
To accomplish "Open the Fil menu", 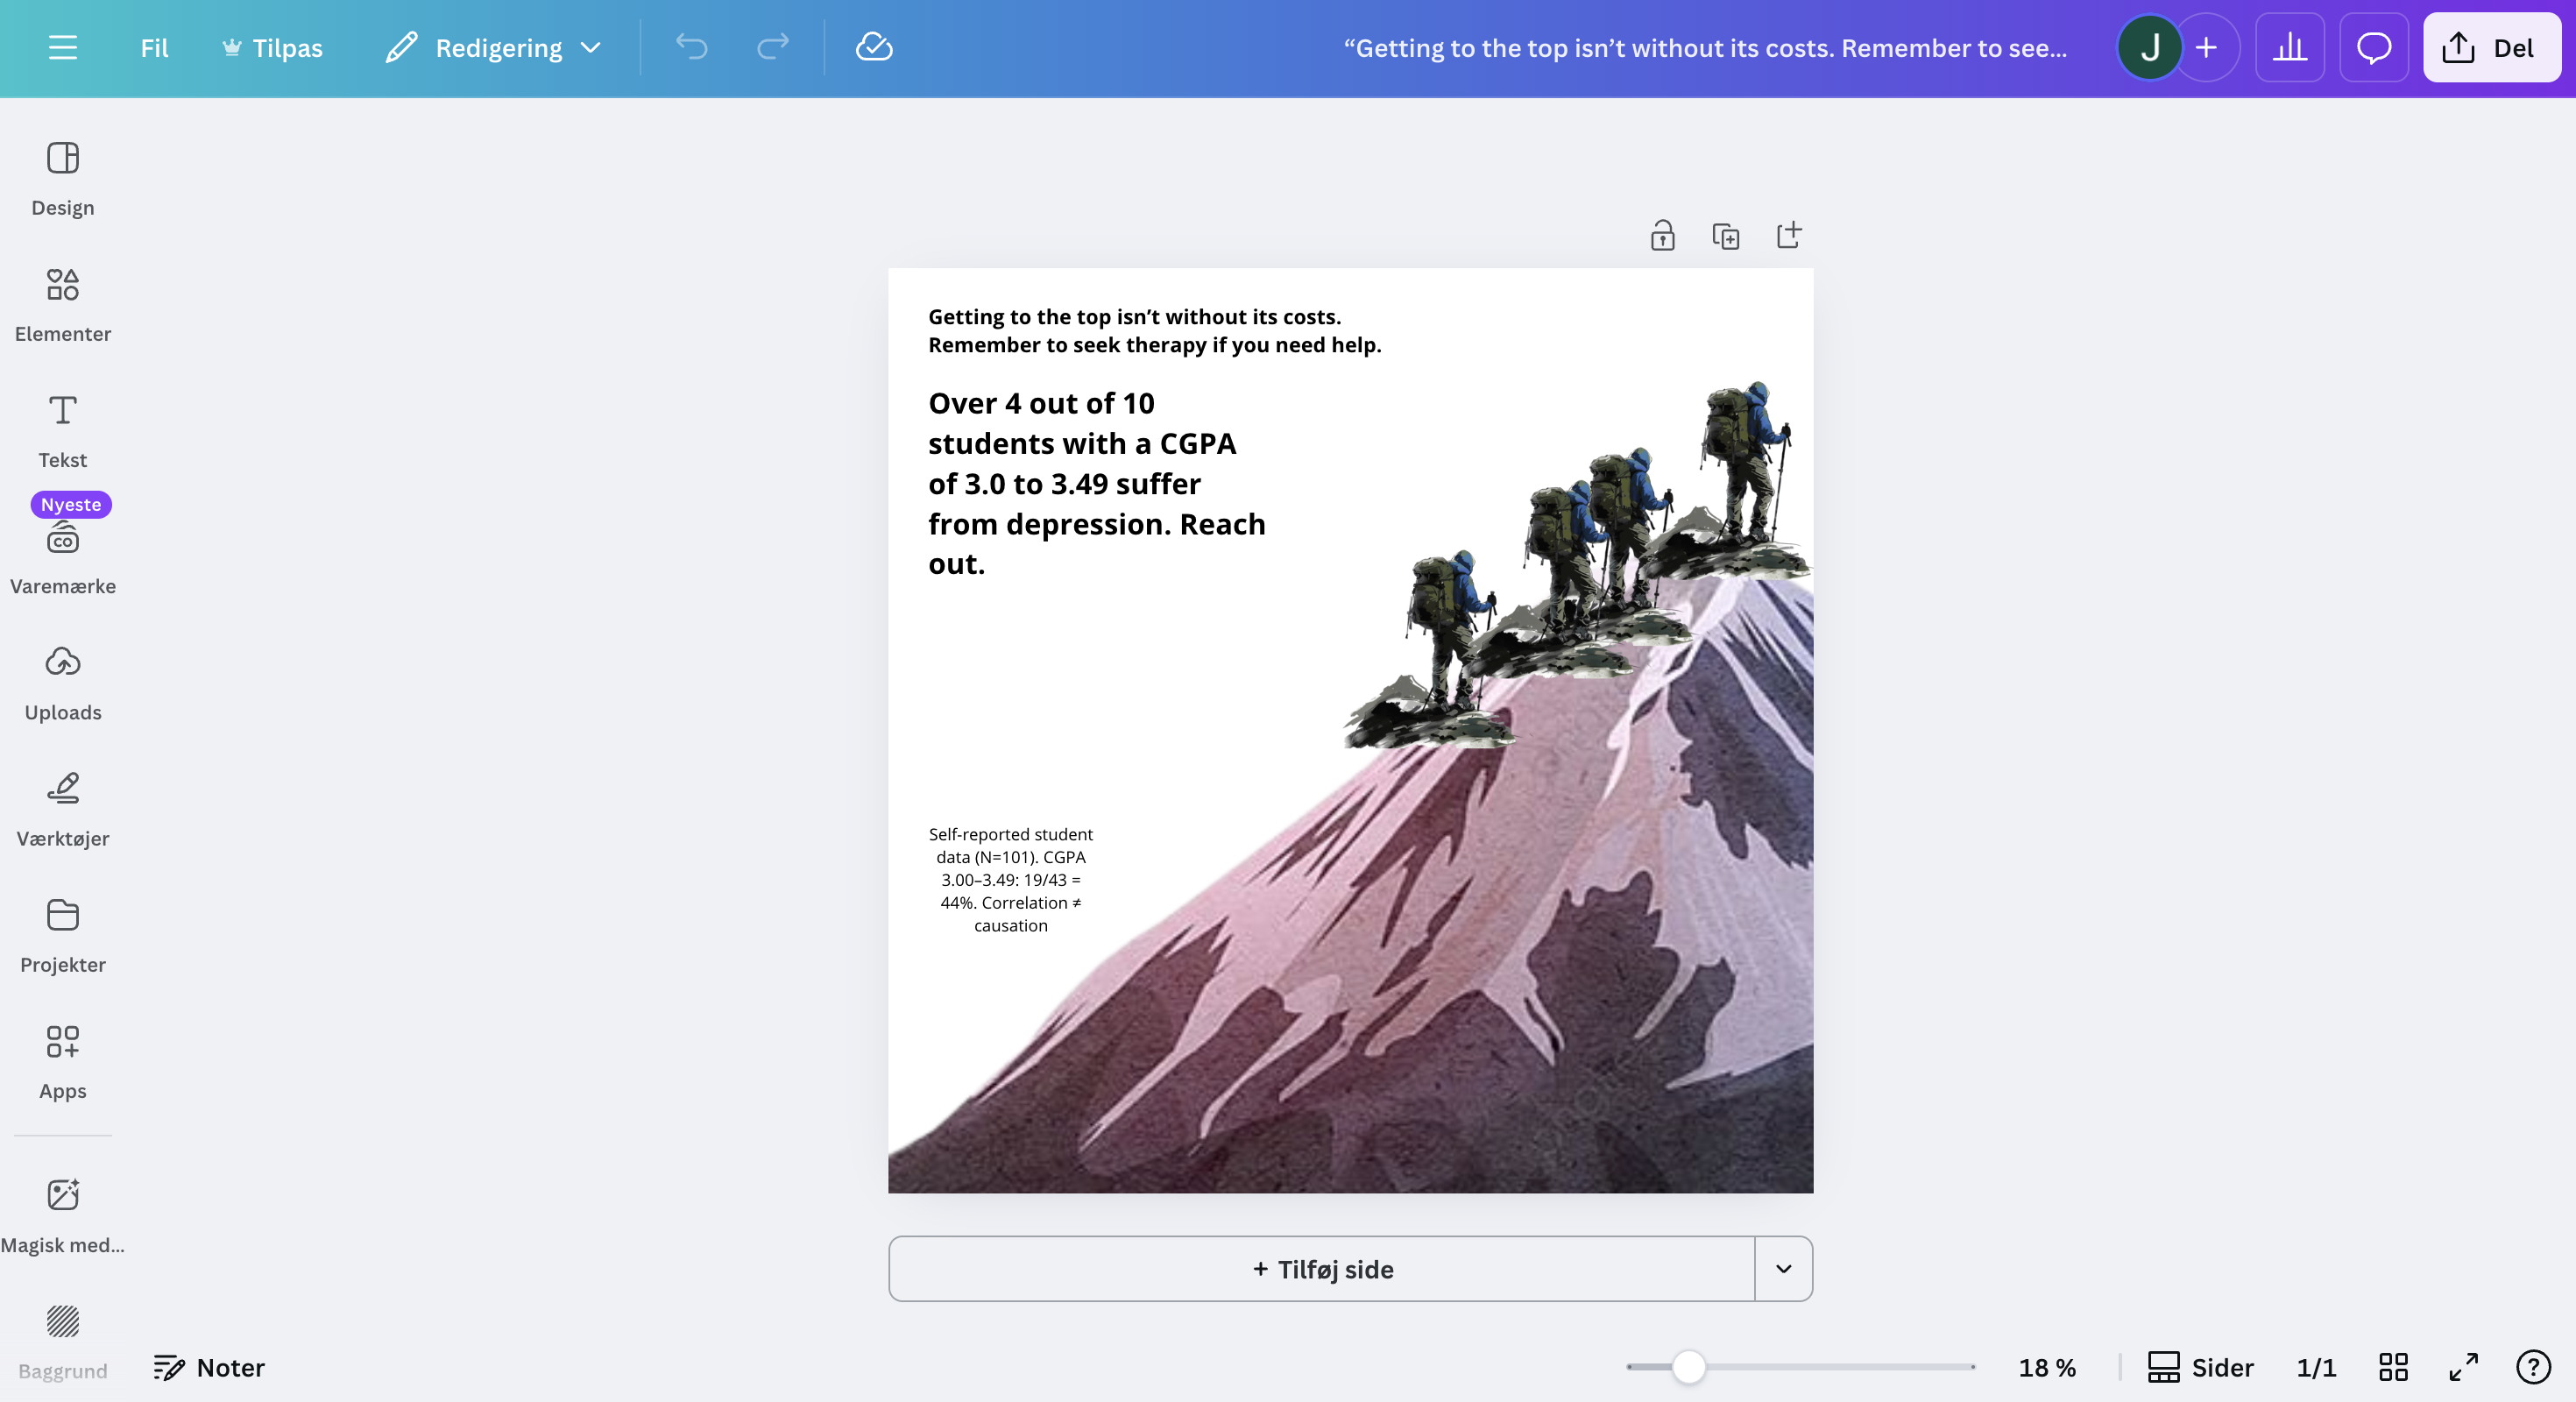I will [x=154, y=47].
